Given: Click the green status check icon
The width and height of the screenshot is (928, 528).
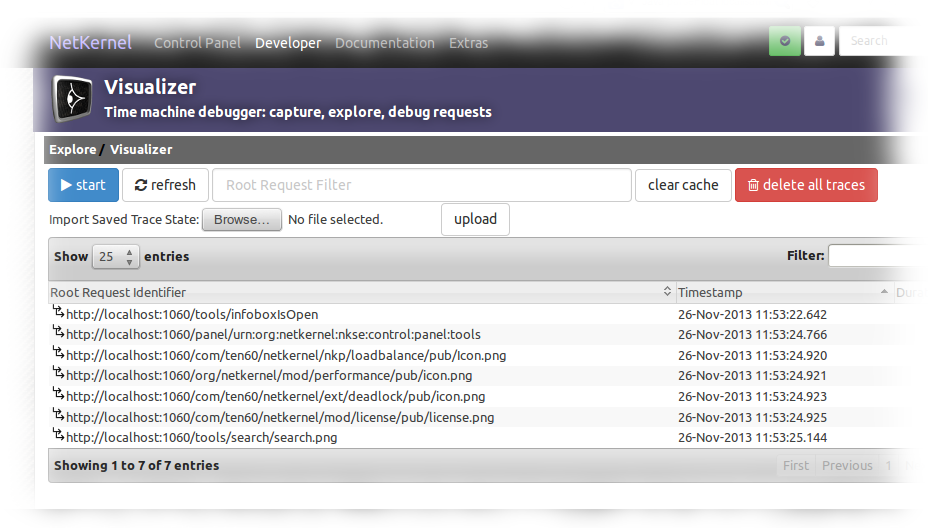Looking at the screenshot, I should (785, 41).
